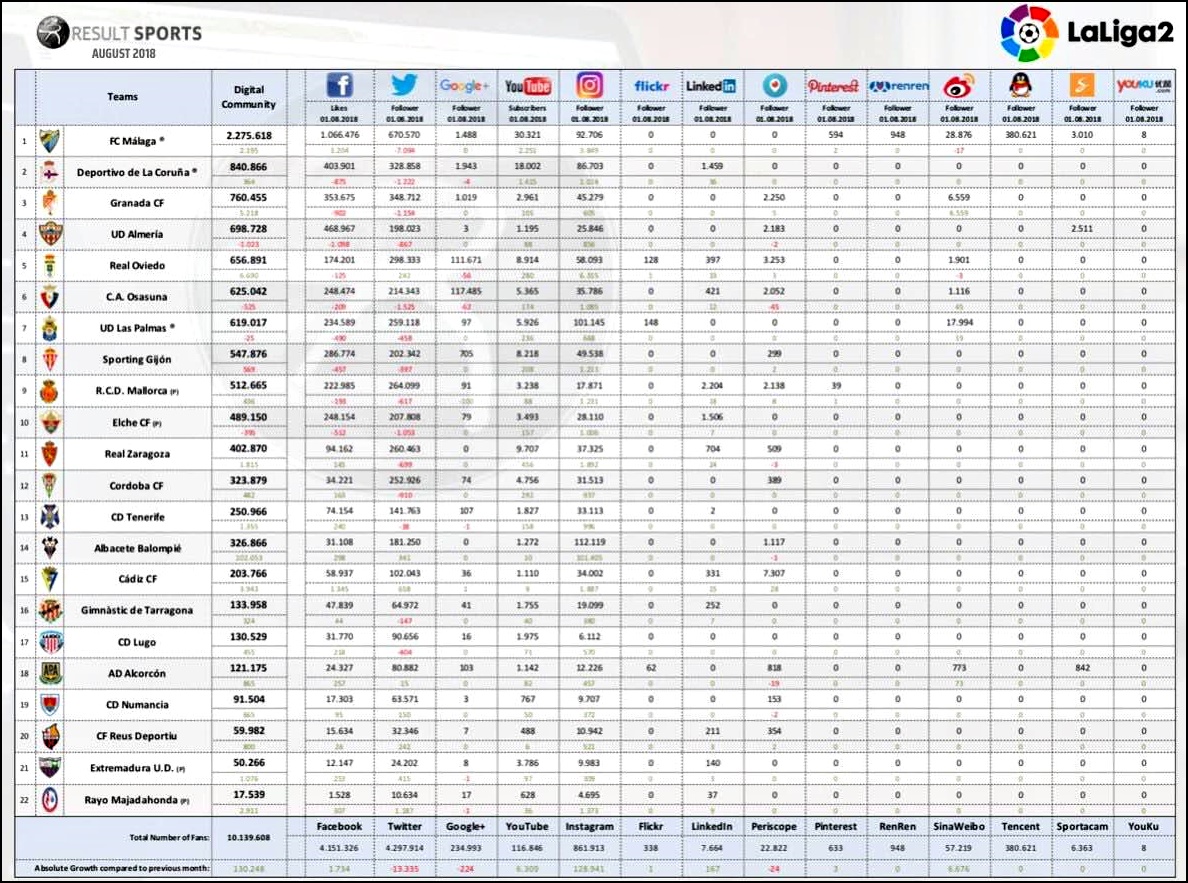Open the LaLiga2 logo
Screen dimensions: 1188x883
[x=1086, y=33]
